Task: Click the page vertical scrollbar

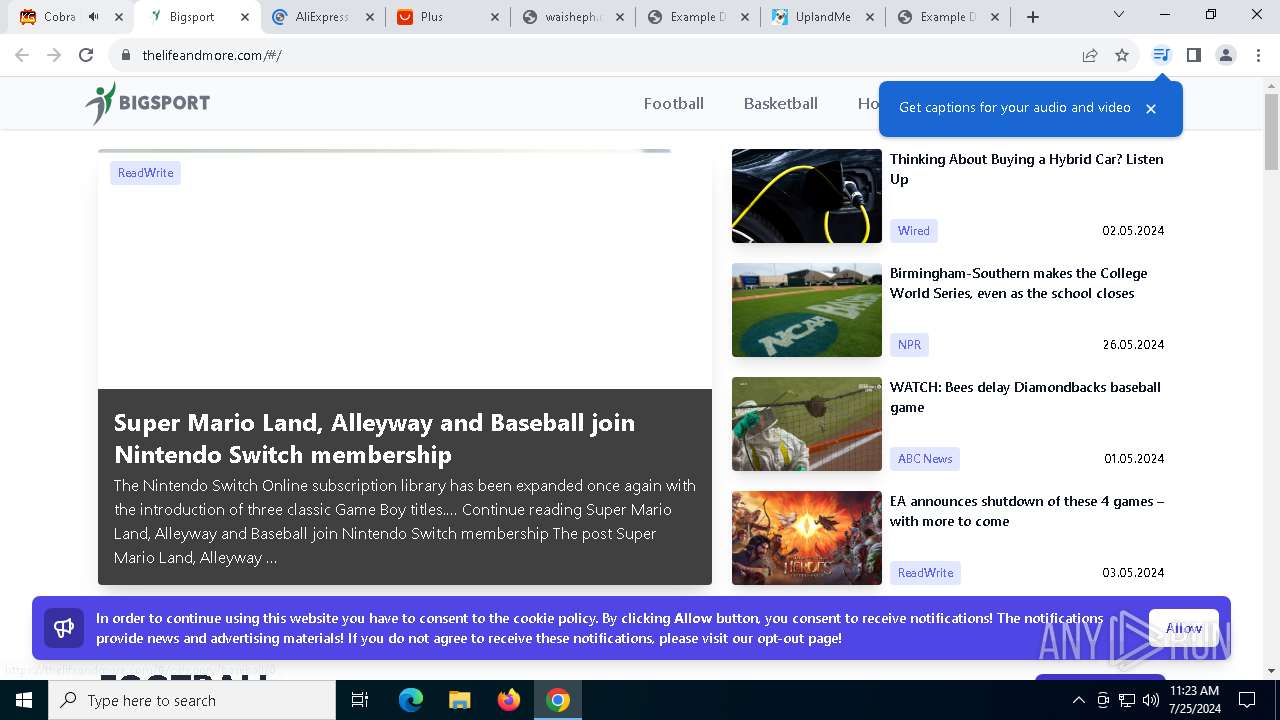Action: coord(1271,131)
